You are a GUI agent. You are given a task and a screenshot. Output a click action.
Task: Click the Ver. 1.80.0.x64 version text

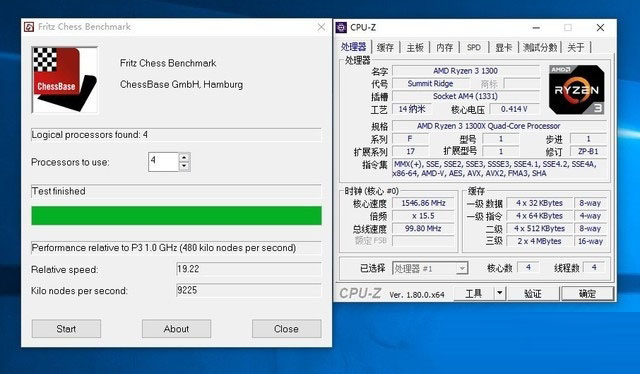point(417,295)
